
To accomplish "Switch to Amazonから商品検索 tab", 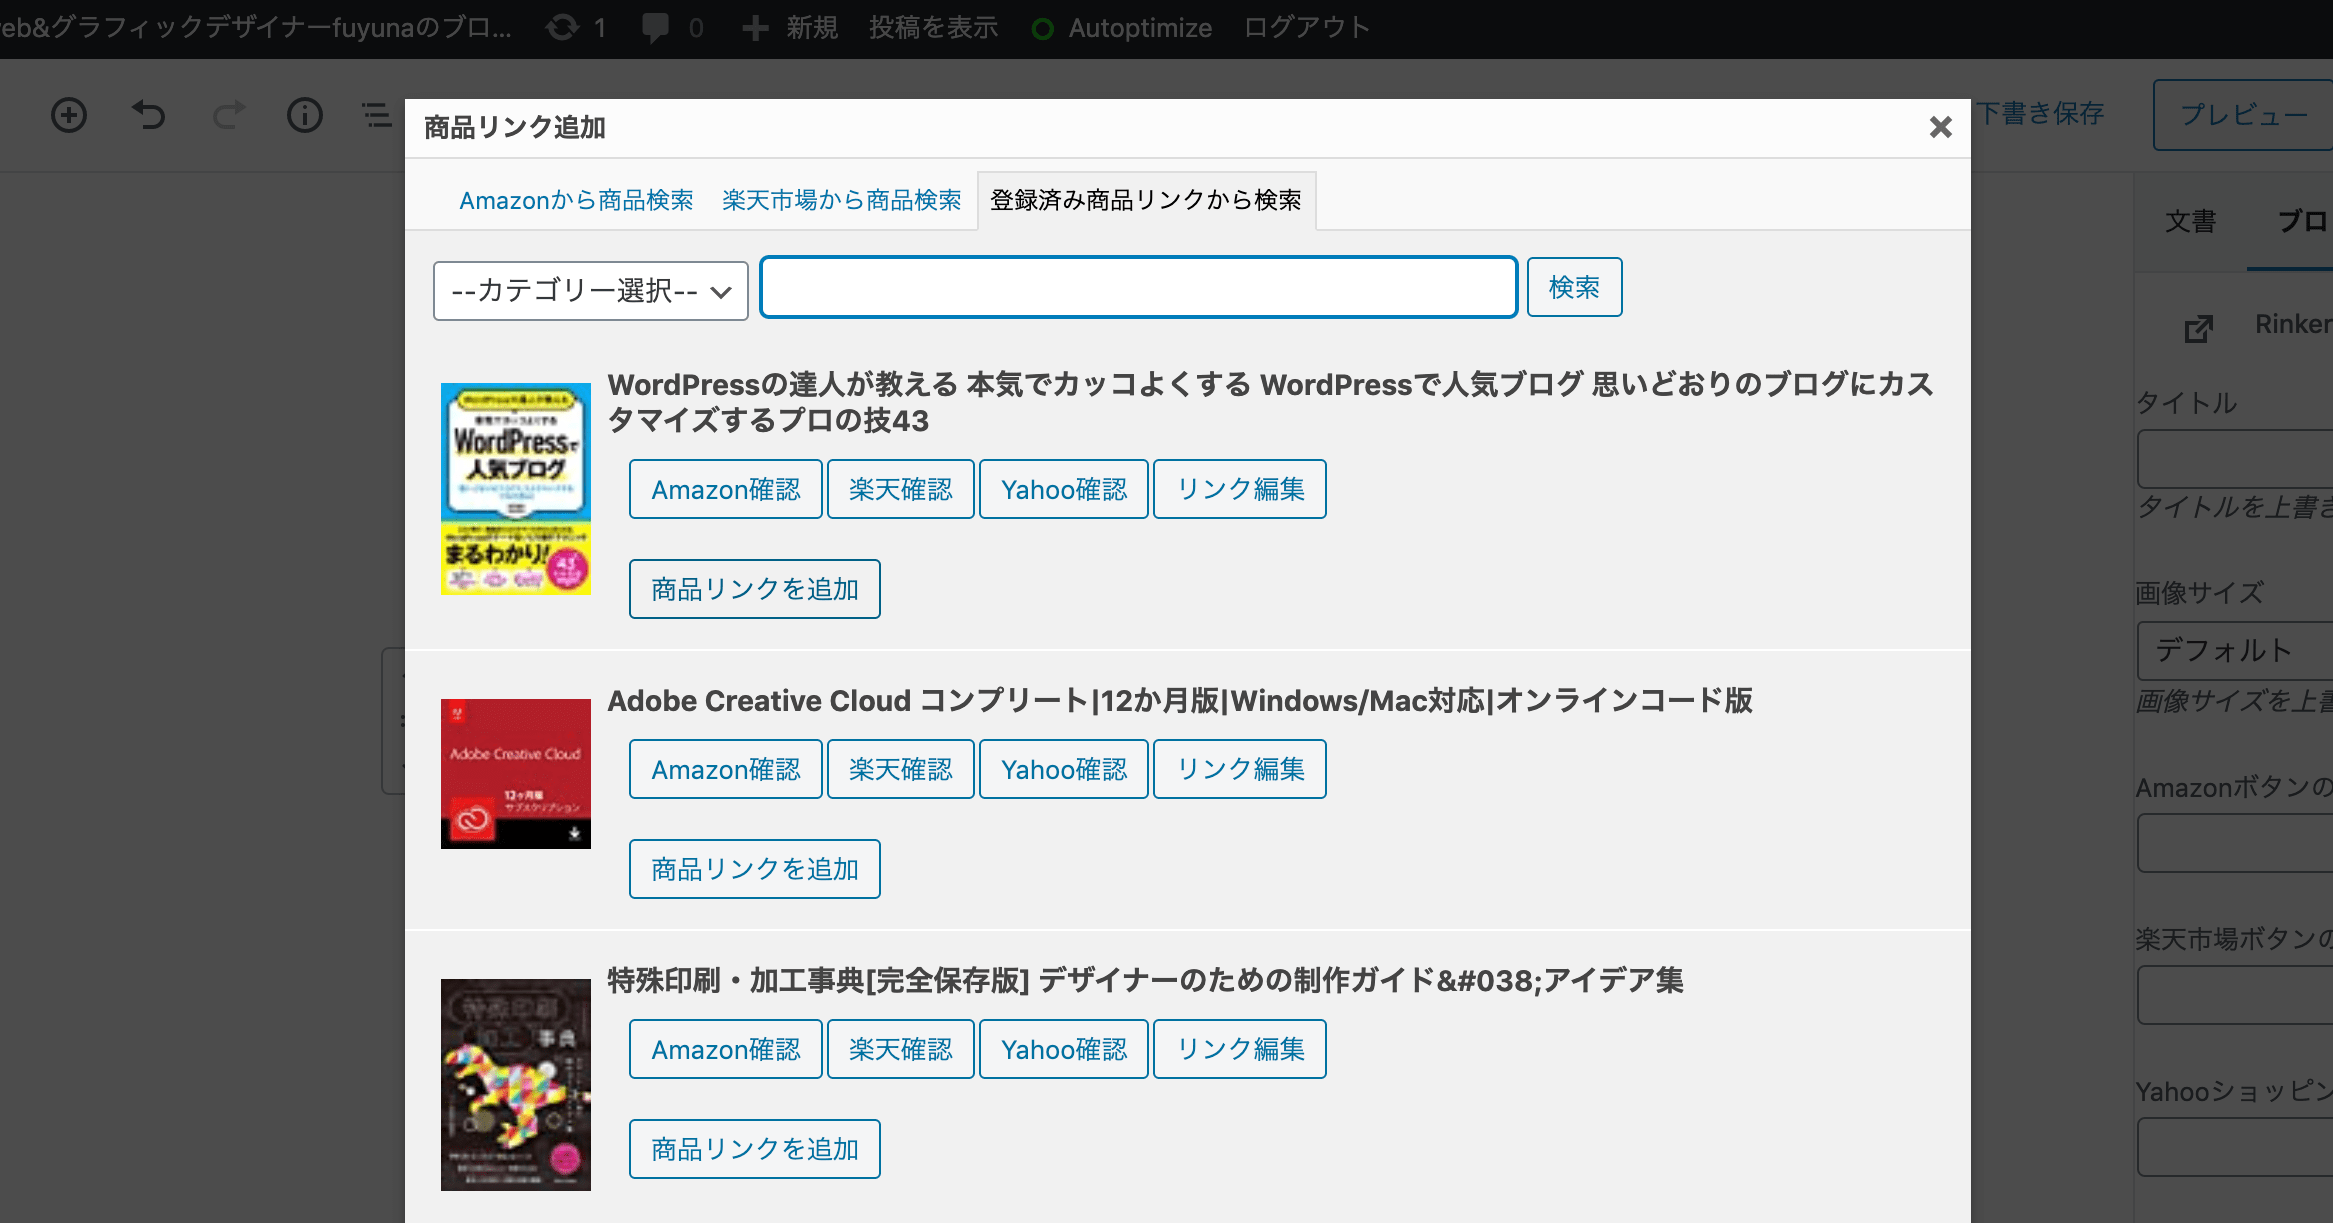I will coord(576,200).
